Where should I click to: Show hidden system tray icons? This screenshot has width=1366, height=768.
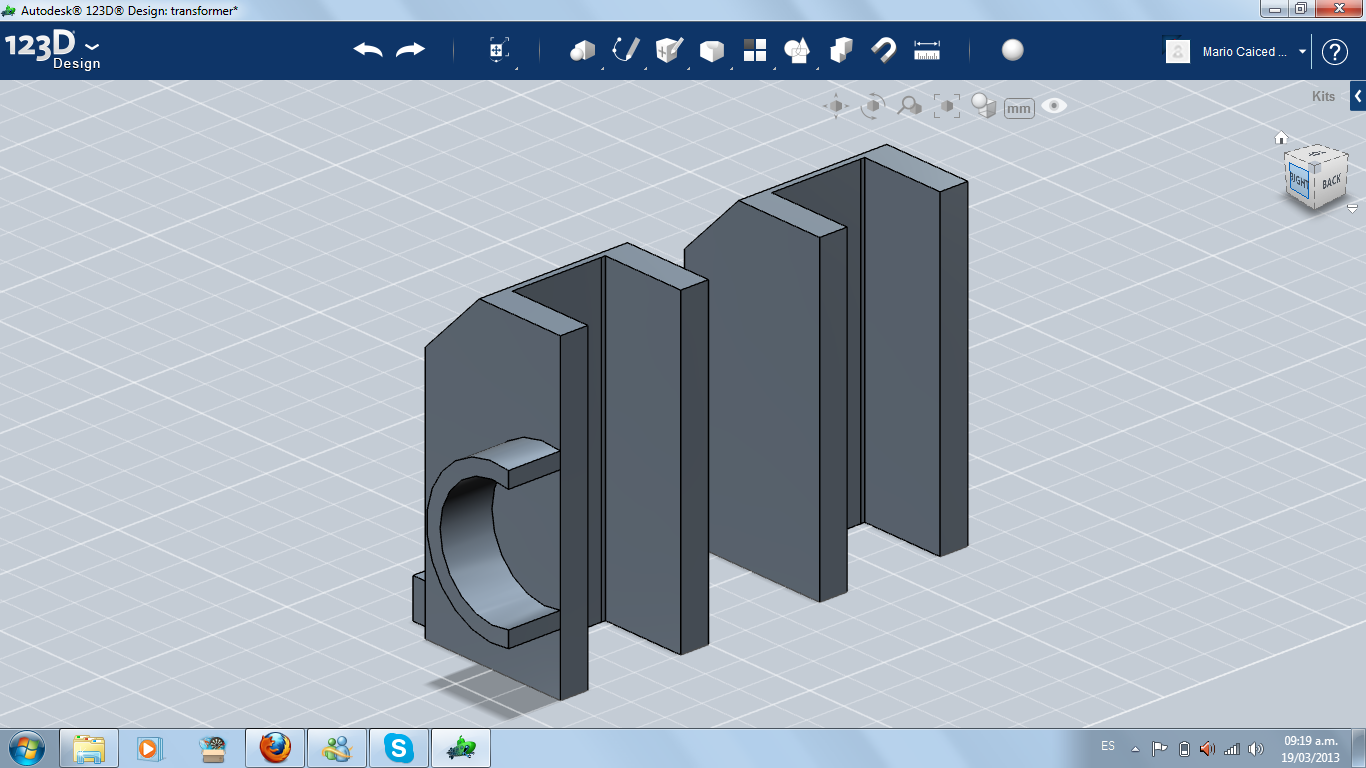pyautogui.click(x=1135, y=748)
